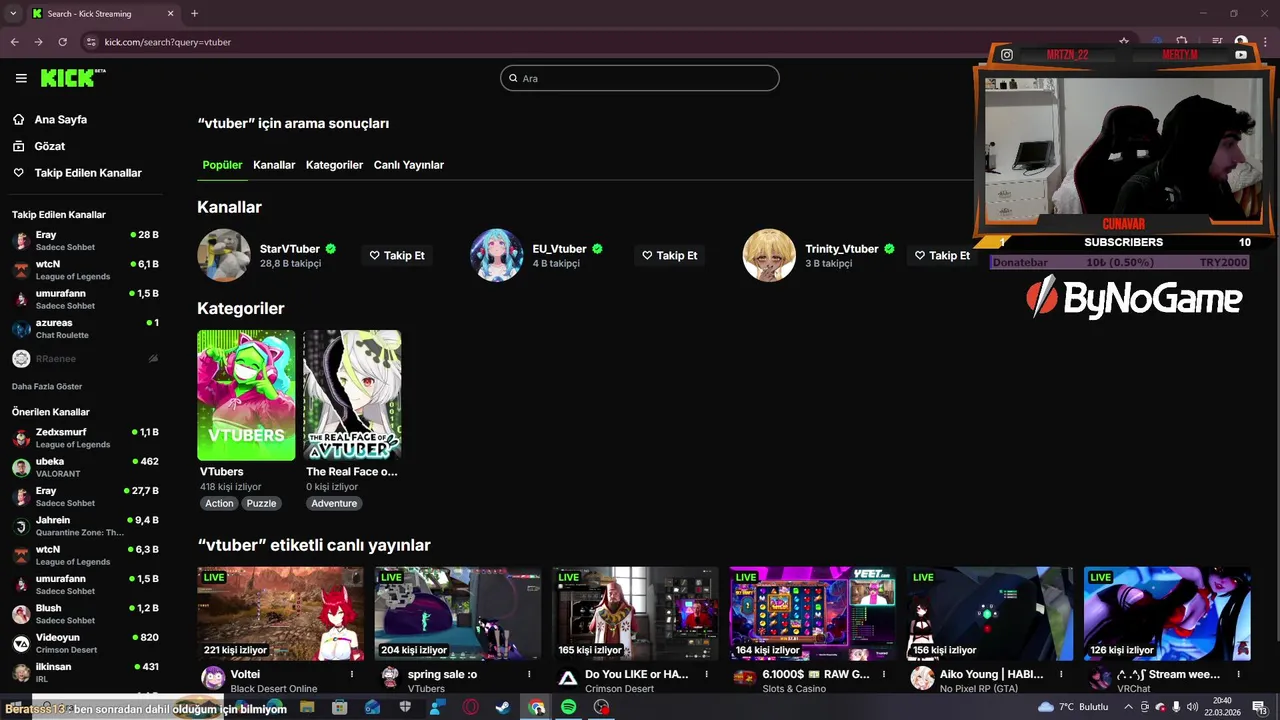Image resolution: width=1280 pixels, height=720 pixels.
Task: Follow Trinity_Vtuber with Takip Et
Action: [x=942, y=255]
